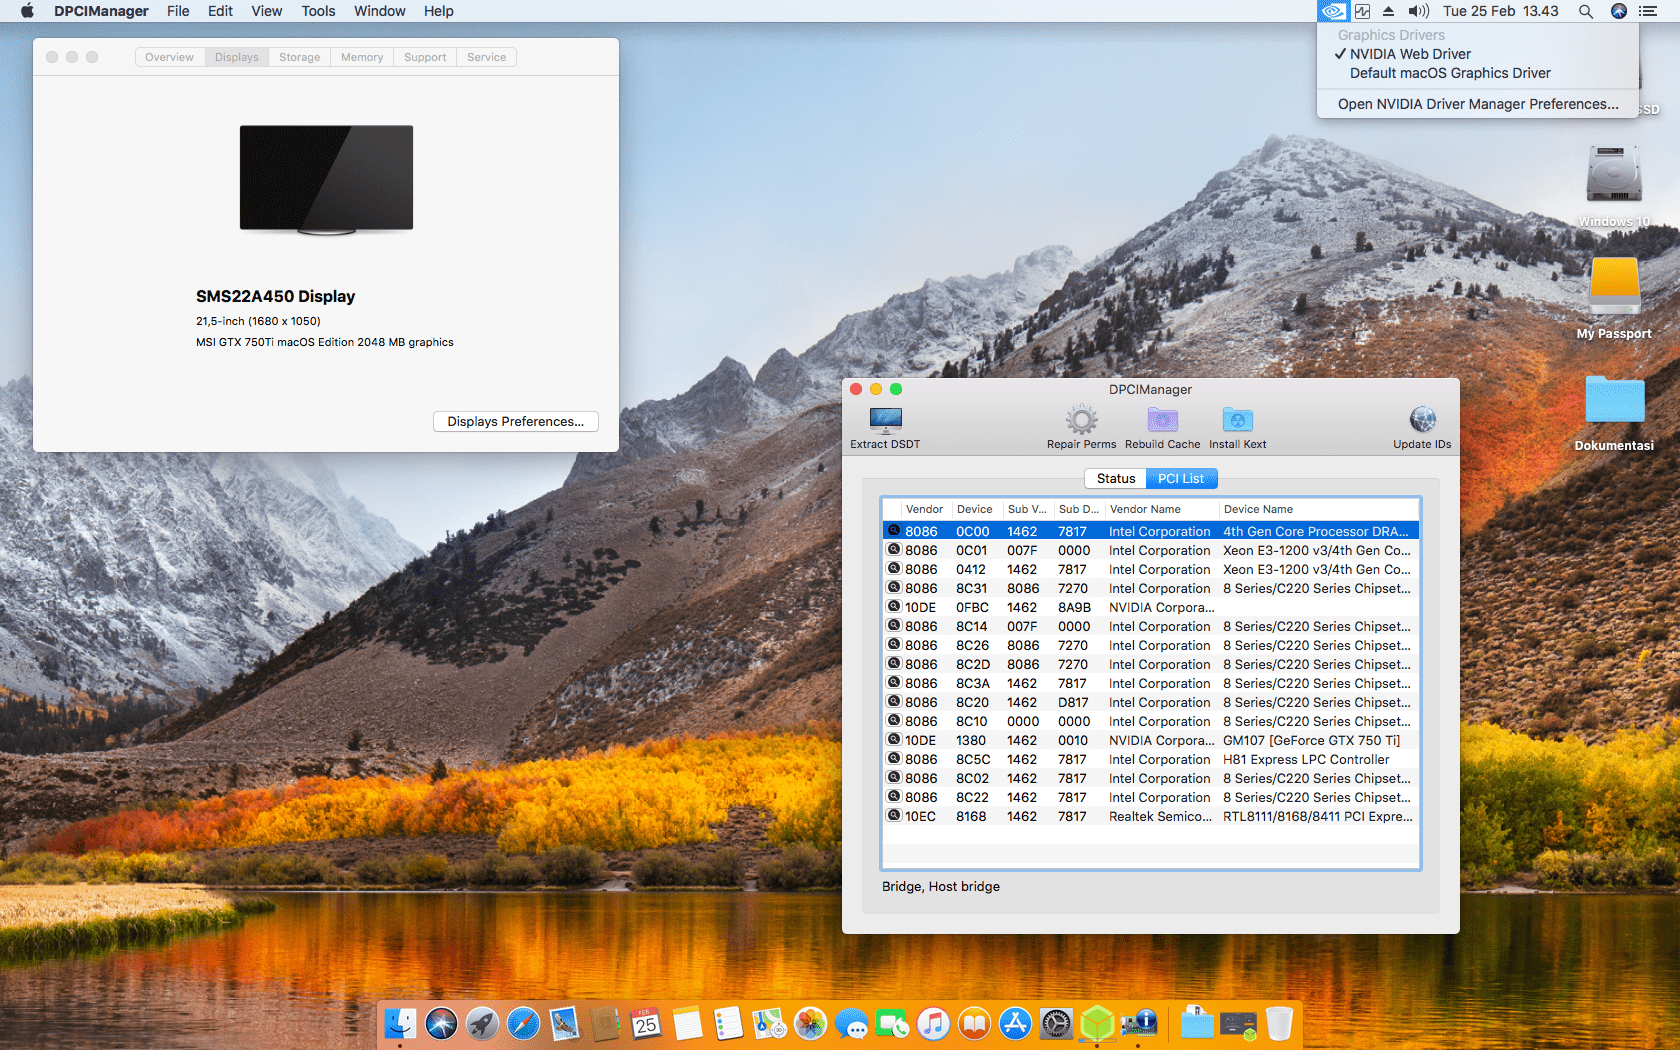Open the Tools menu
1680x1050 pixels.
click(x=318, y=11)
